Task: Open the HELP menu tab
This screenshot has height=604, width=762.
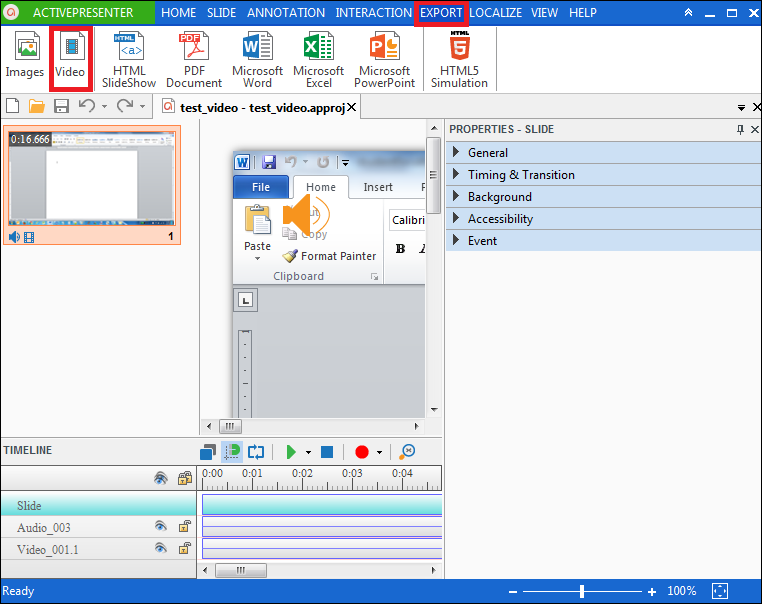Action: tap(583, 13)
